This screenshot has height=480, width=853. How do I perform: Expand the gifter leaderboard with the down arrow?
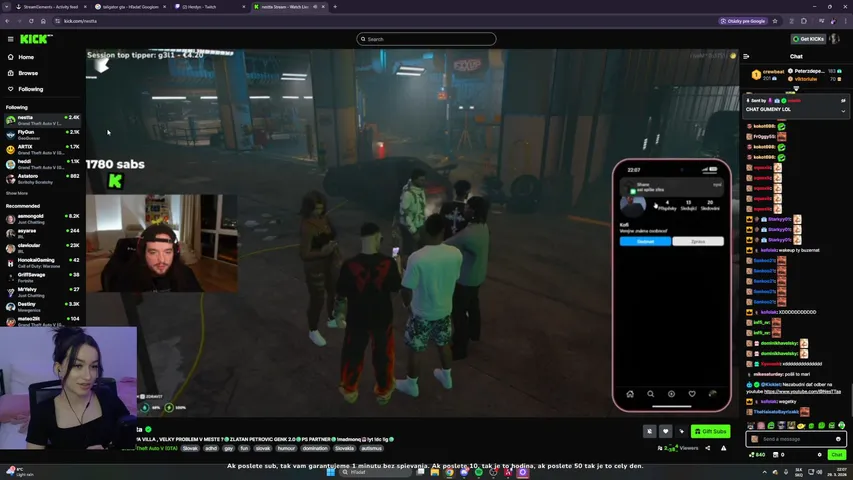(x=796, y=88)
